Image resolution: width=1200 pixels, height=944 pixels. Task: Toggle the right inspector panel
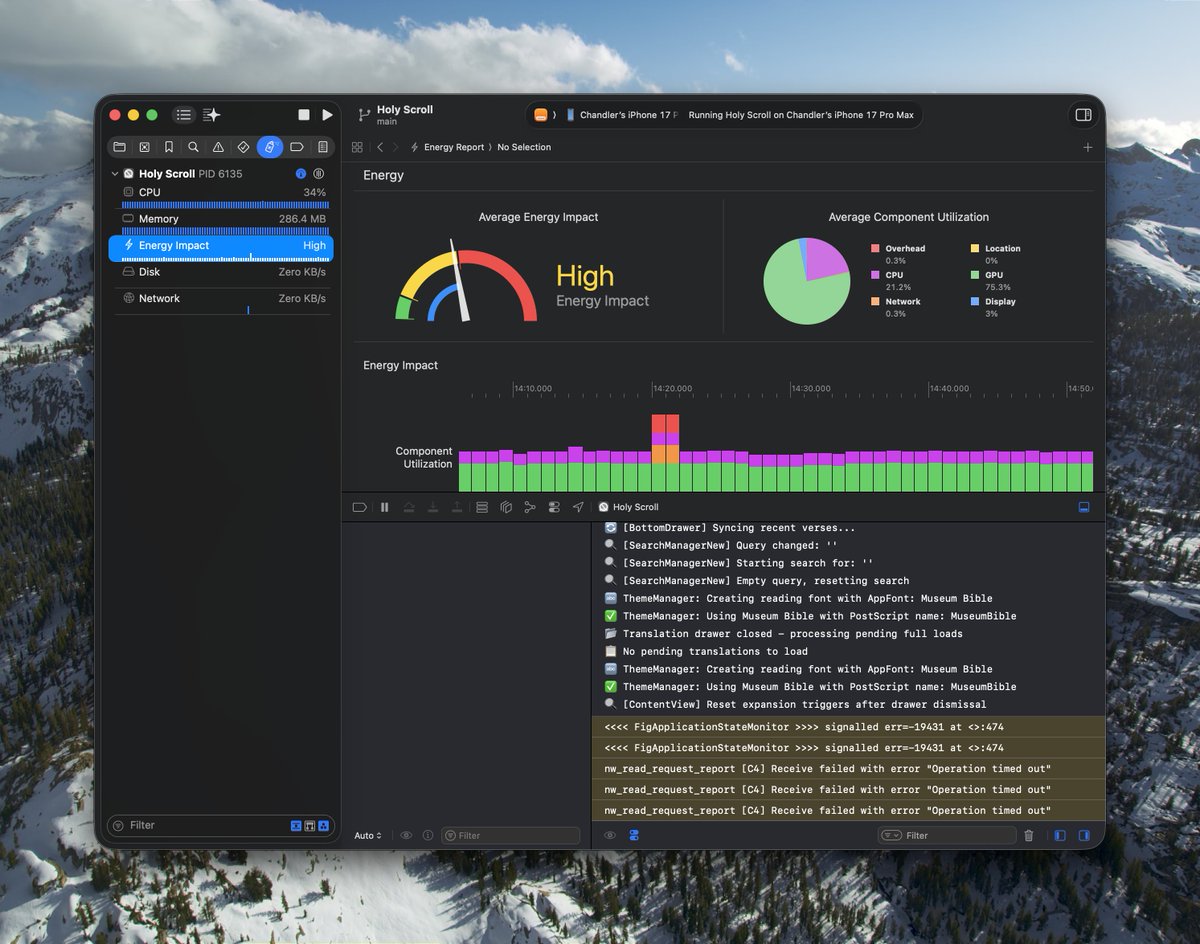coord(1083,115)
